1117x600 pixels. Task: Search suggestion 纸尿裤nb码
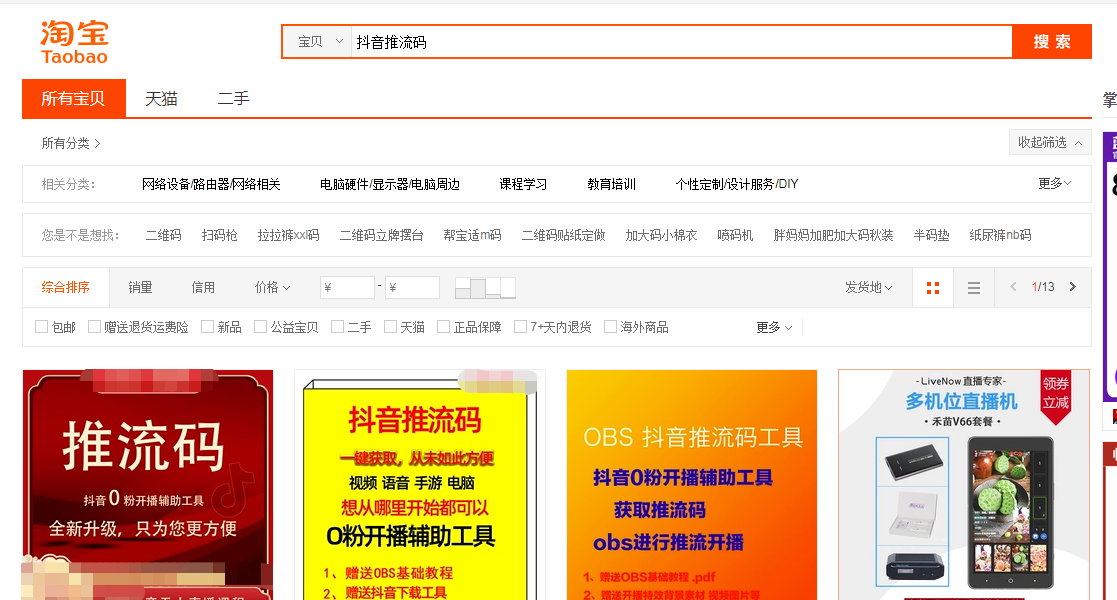(x=1000, y=235)
